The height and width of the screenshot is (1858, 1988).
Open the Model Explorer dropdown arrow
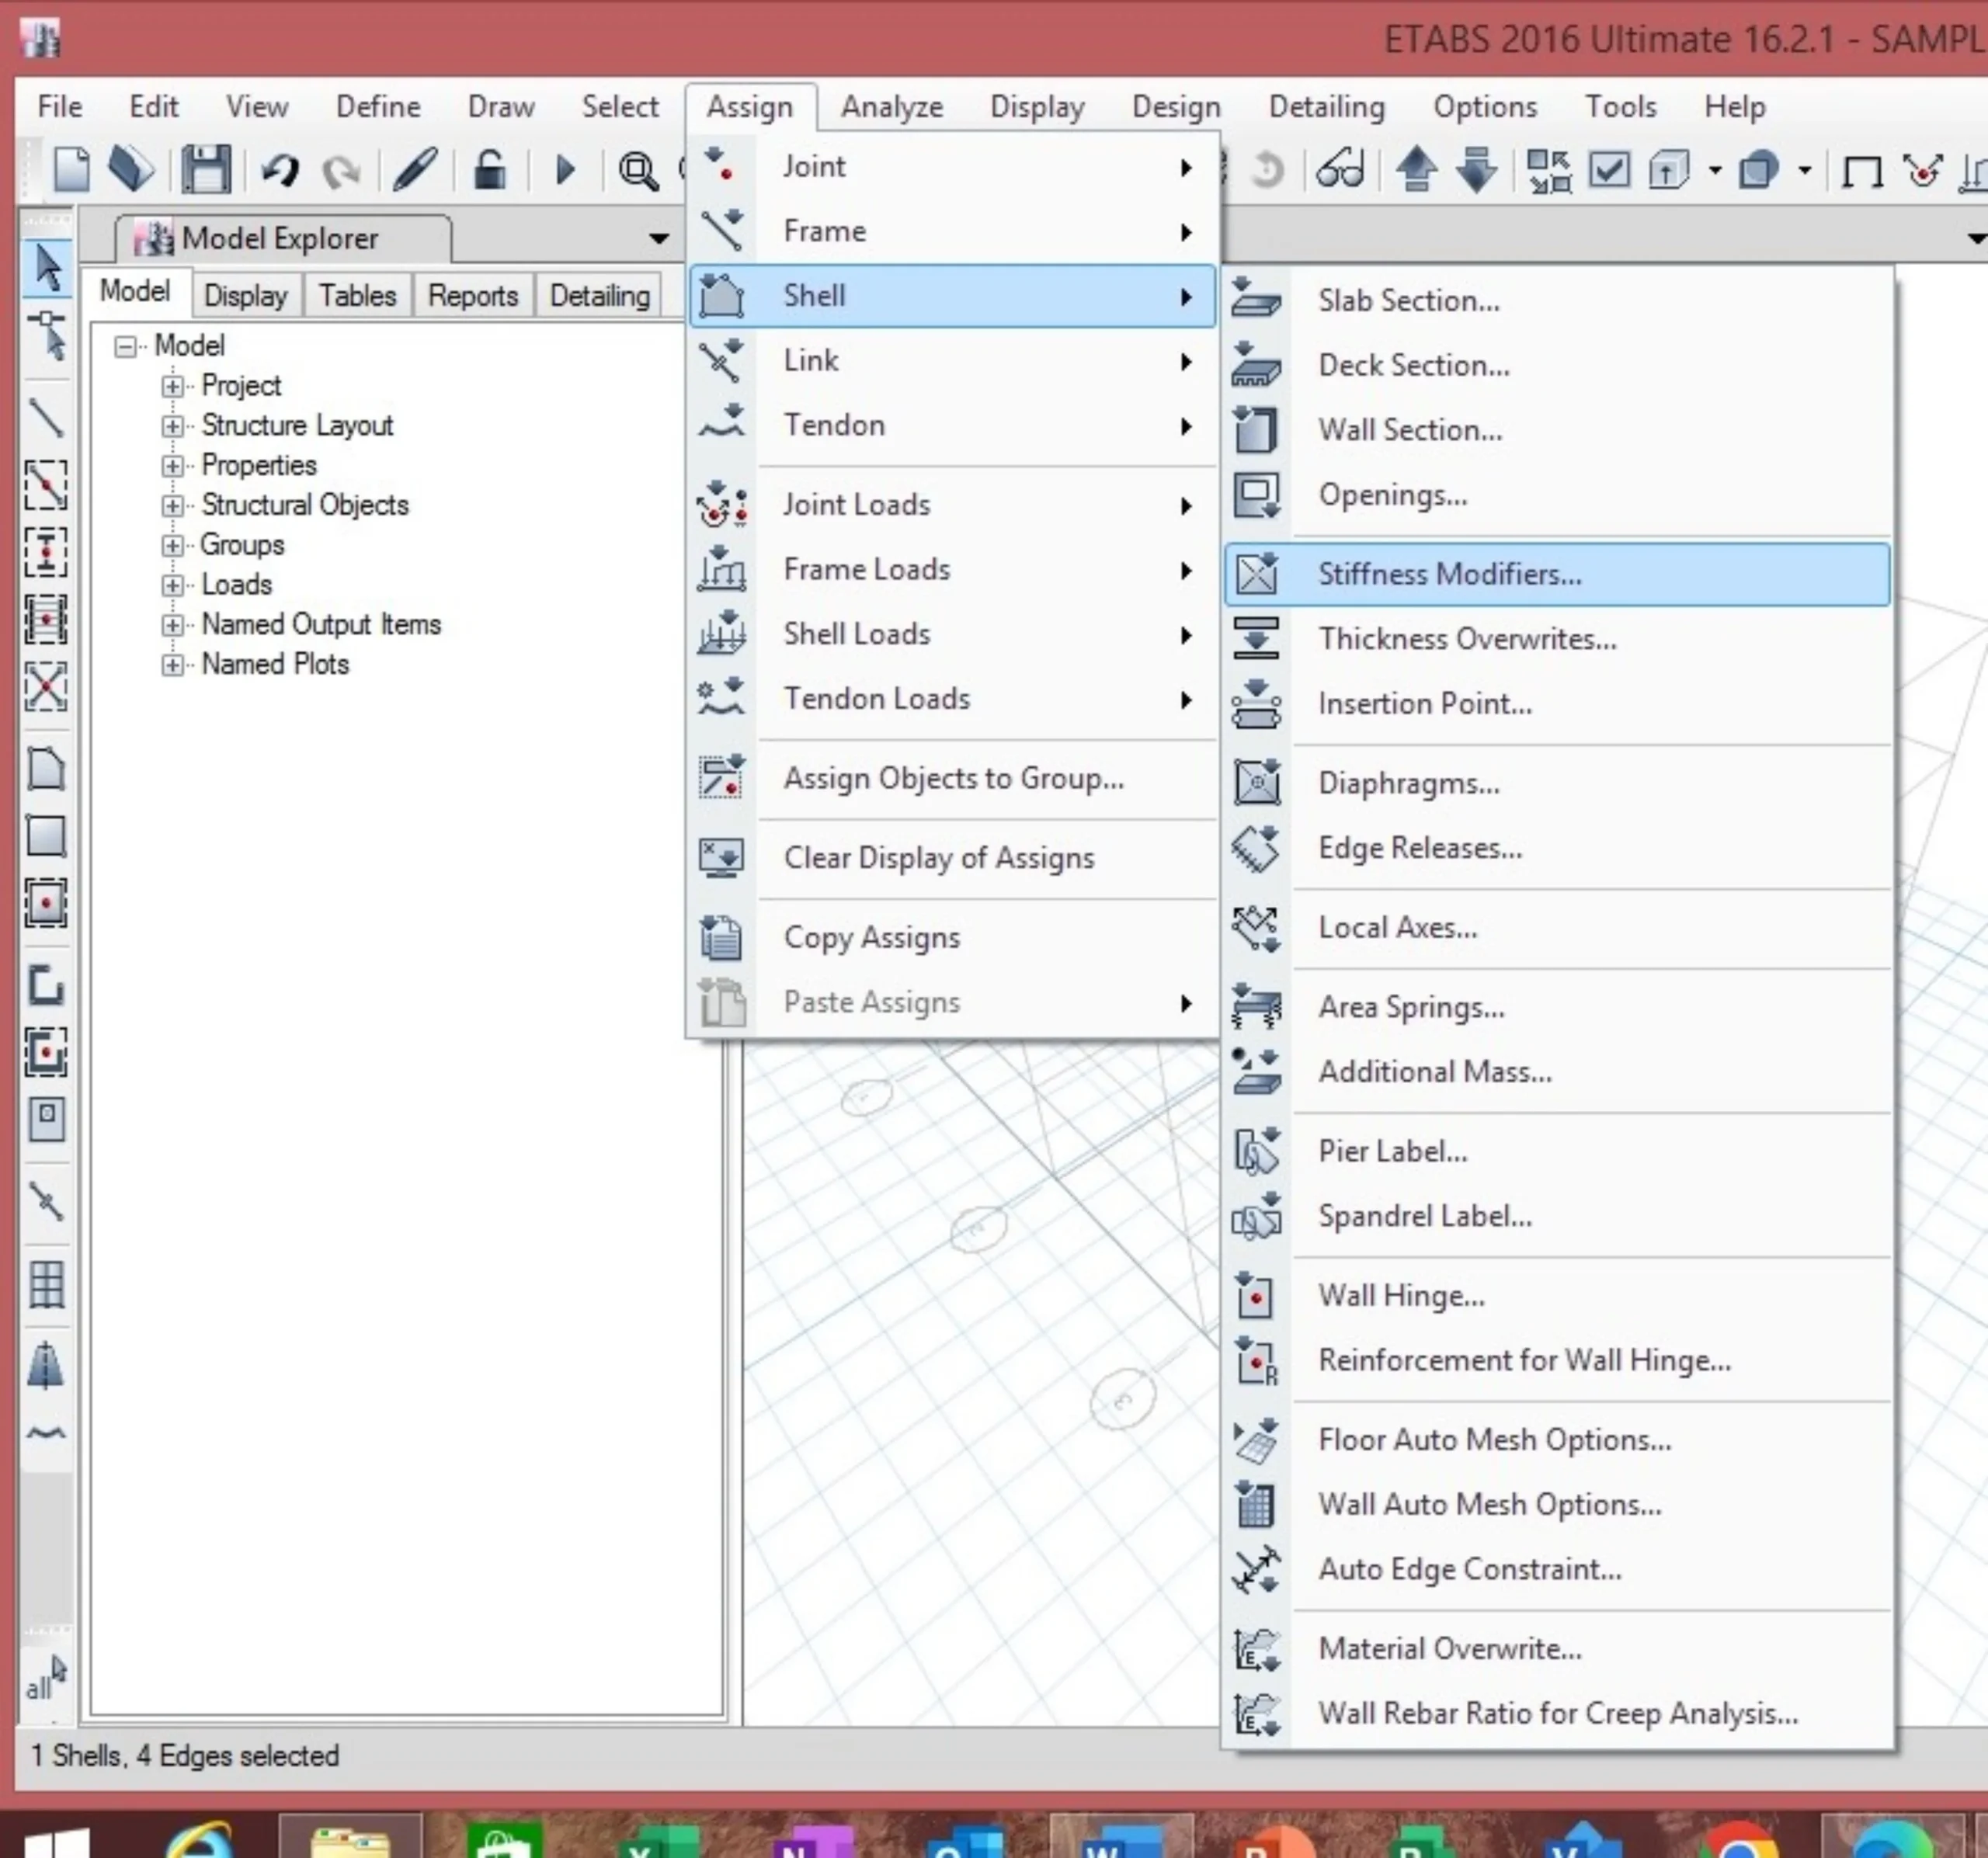pyautogui.click(x=658, y=238)
